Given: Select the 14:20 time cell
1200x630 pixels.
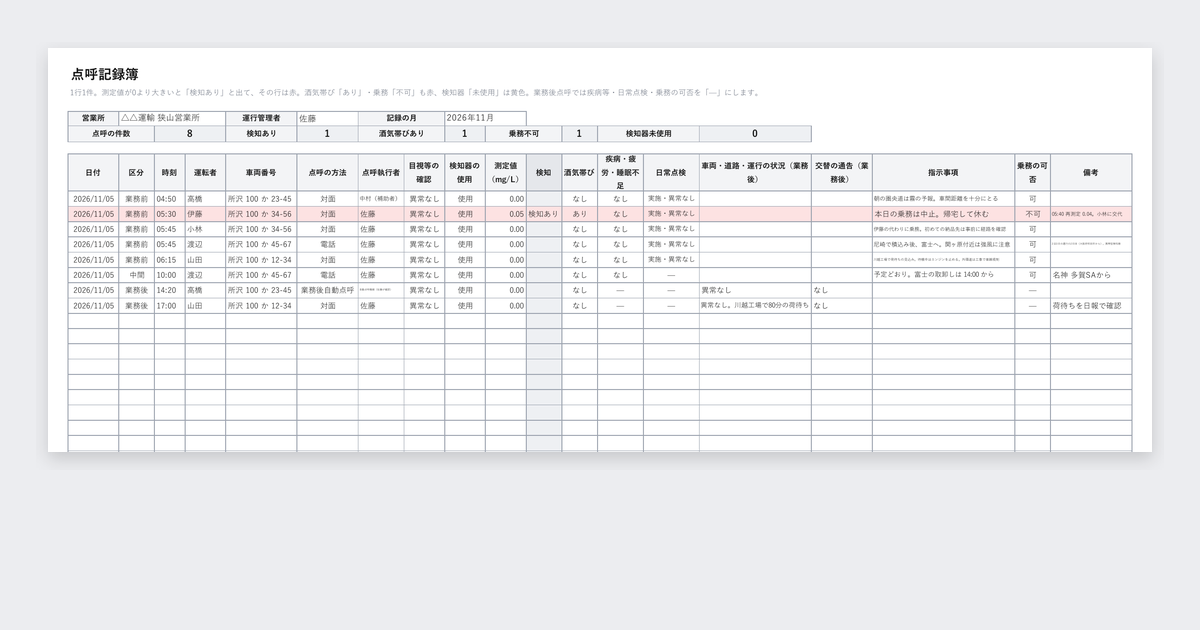Looking at the screenshot, I should coord(170,290).
